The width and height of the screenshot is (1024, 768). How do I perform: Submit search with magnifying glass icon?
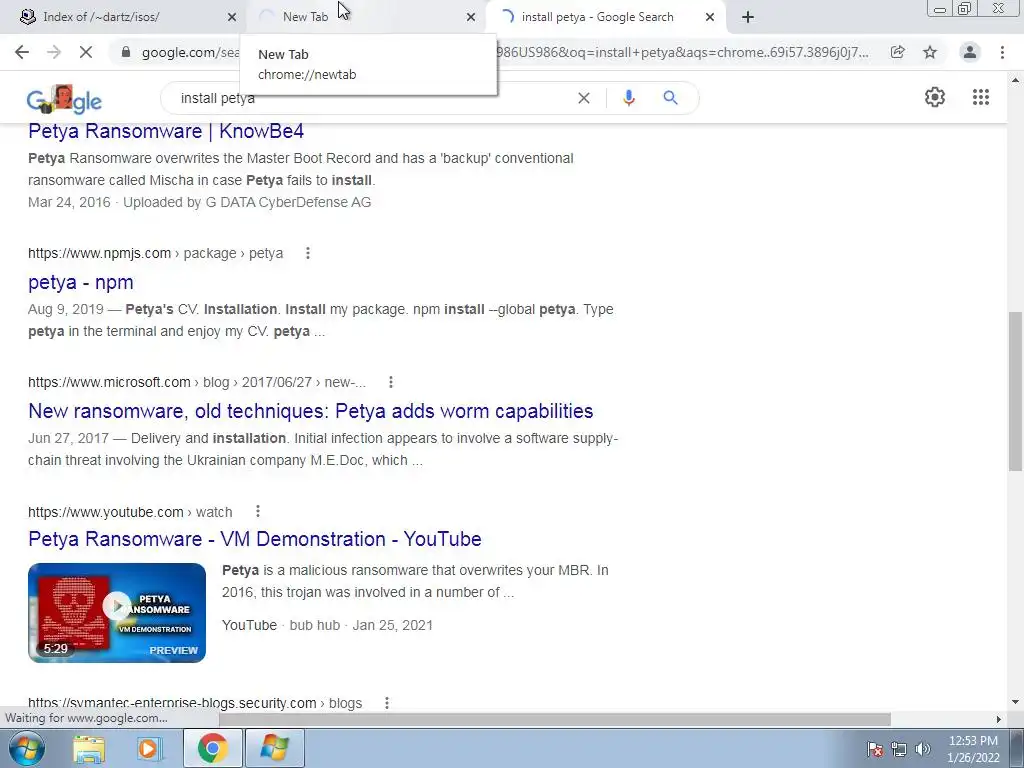(670, 98)
